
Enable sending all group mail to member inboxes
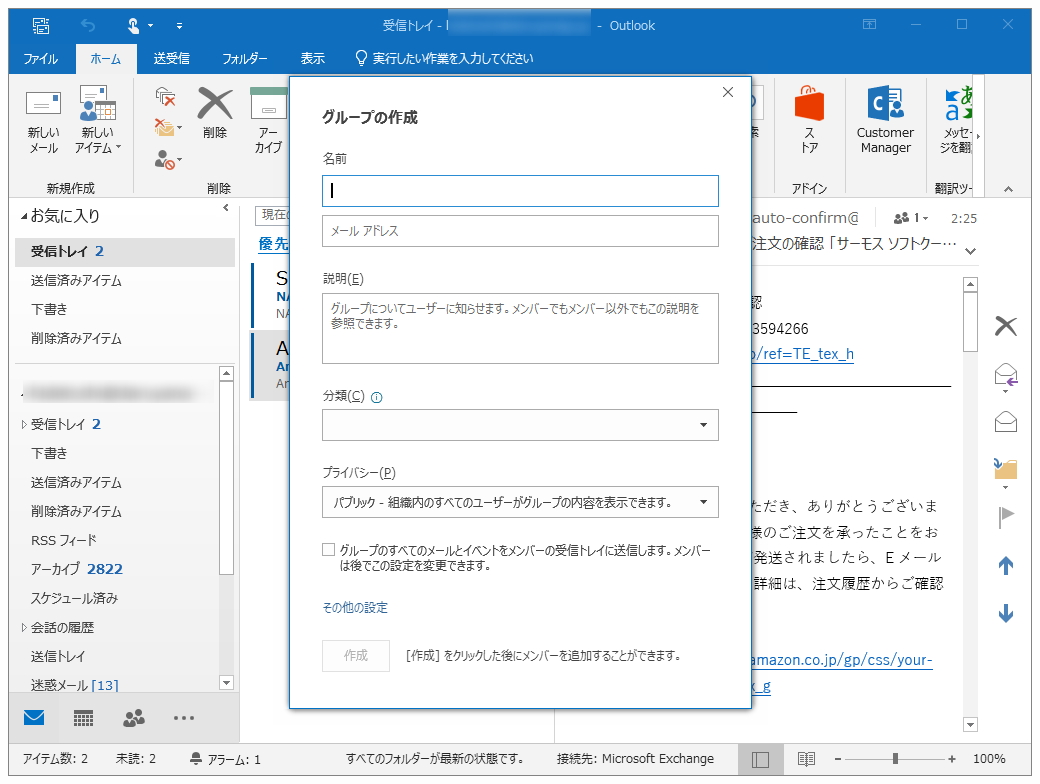(x=328, y=548)
